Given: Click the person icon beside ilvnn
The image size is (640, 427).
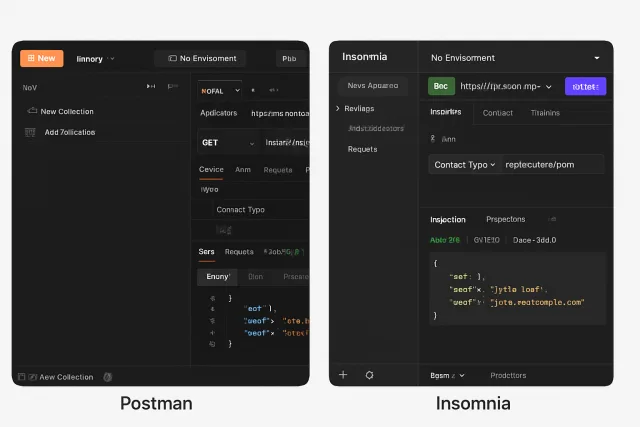Looking at the screenshot, I should coord(433,139).
